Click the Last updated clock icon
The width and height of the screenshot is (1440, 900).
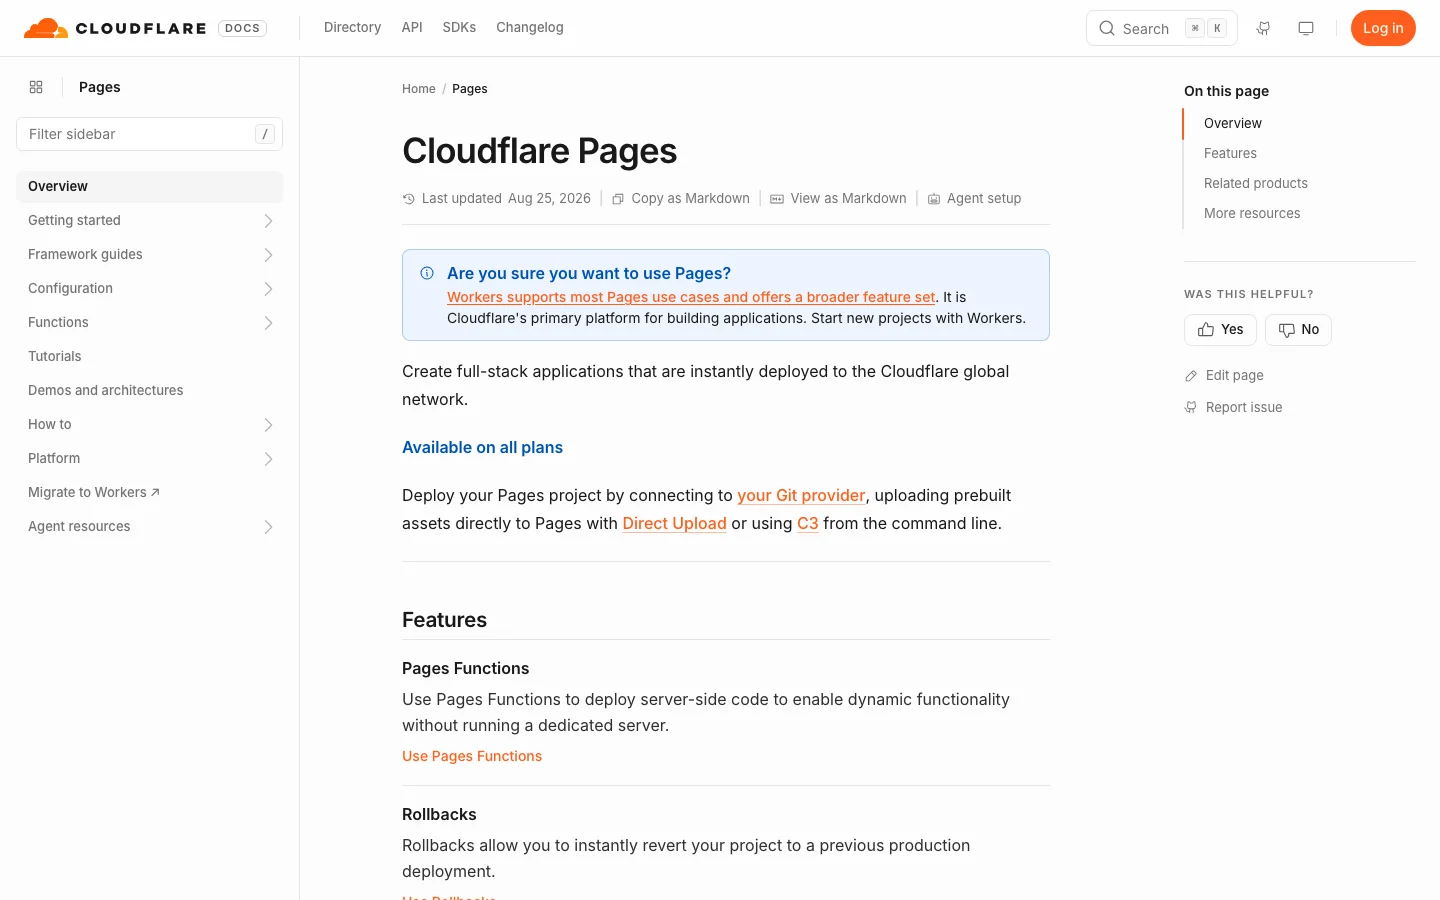pyautogui.click(x=409, y=199)
